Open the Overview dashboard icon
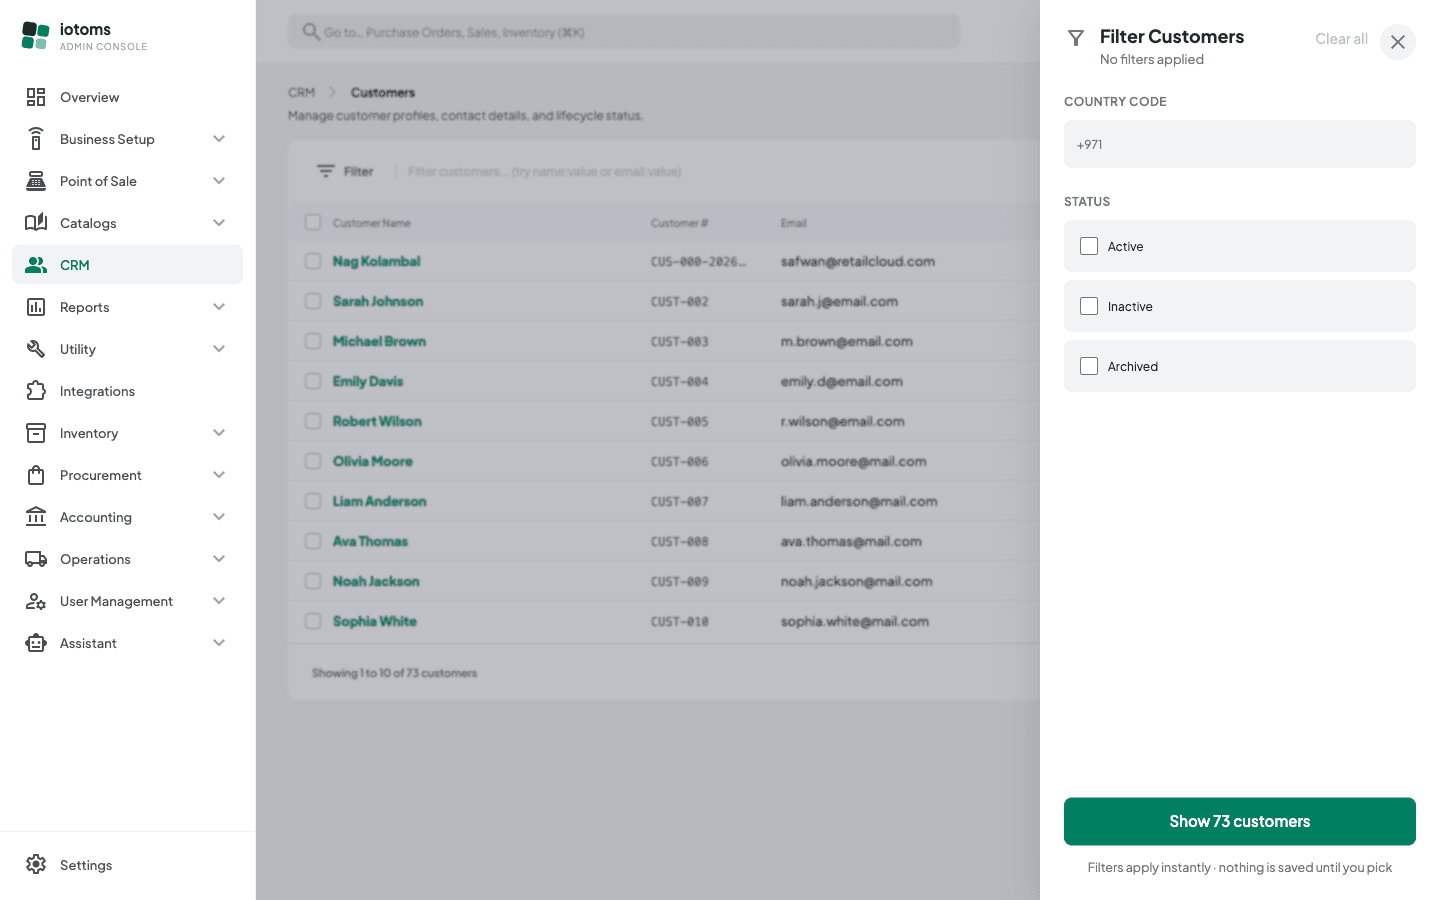Screen dimensions: 1440x900 point(36,97)
